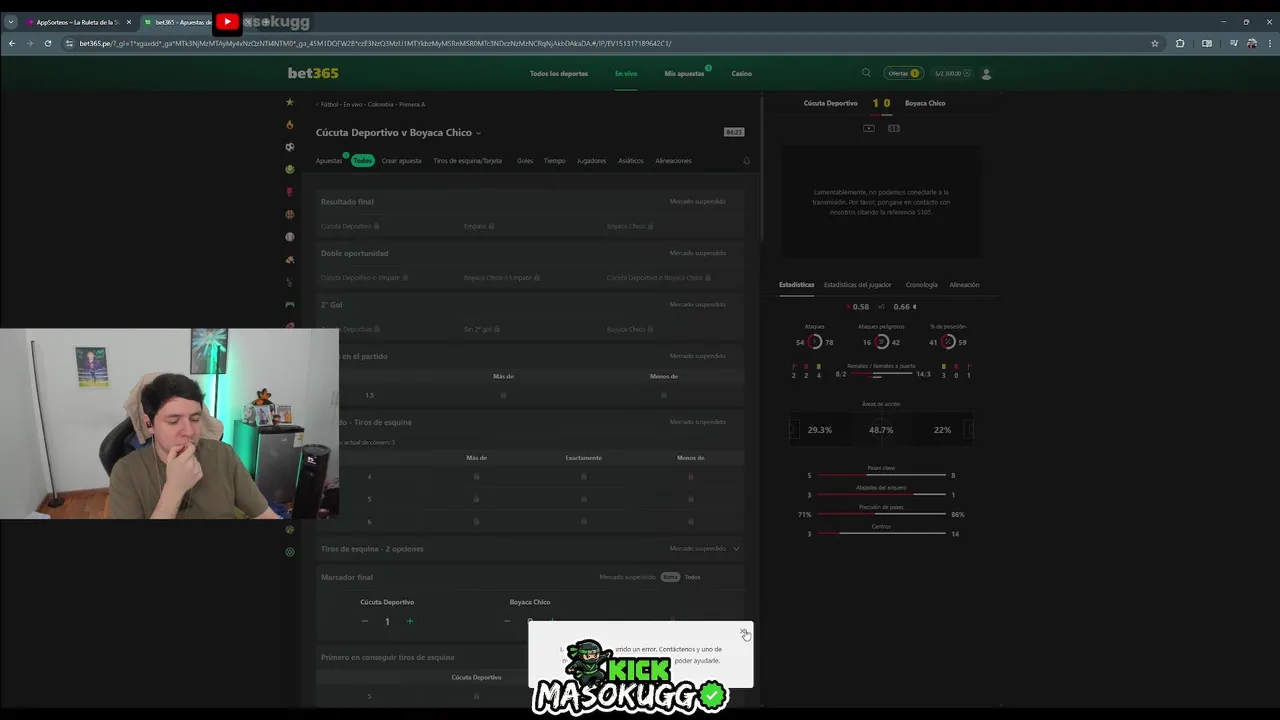Open the match tracker pitch icon
This screenshot has width=1280, height=720.
894,128
